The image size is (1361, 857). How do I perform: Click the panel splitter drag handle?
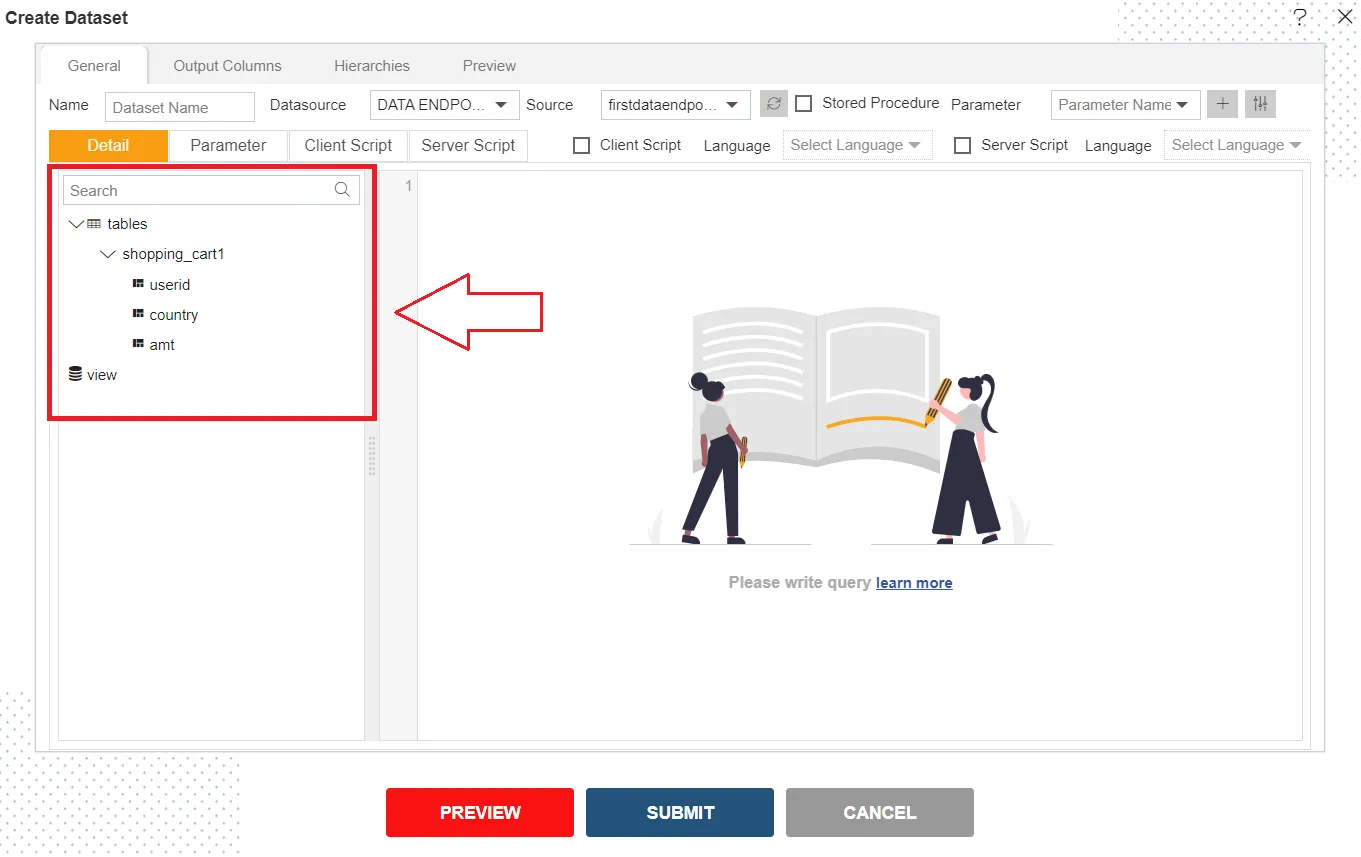click(x=372, y=456)
